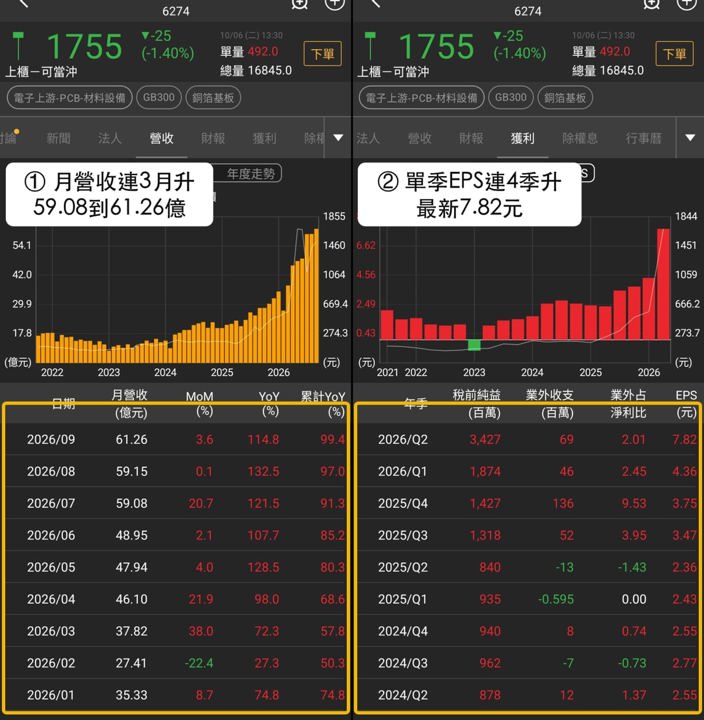Viewport: 704px width, 720px height.
Task: Open the 銅箔基板 tag on right screen
Action: (x=565, y=98)
